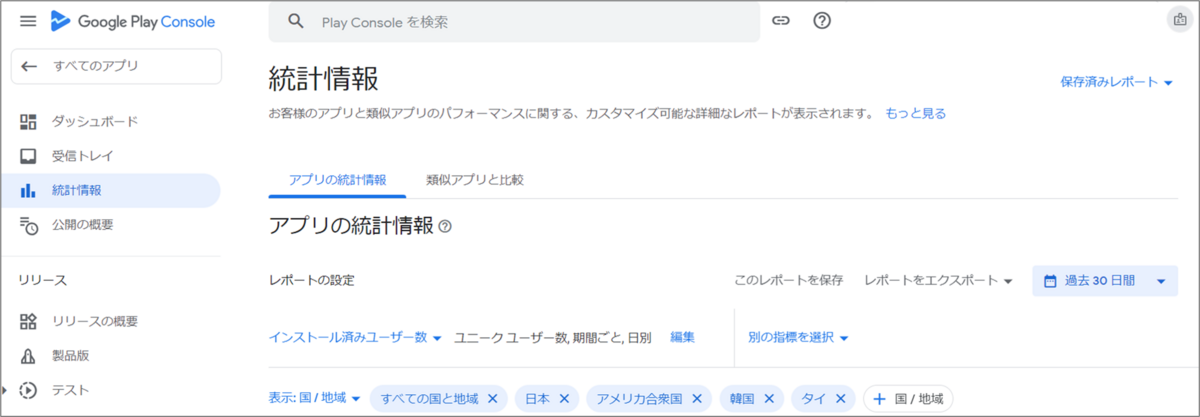Remove the タイ chip

point(840,398)
